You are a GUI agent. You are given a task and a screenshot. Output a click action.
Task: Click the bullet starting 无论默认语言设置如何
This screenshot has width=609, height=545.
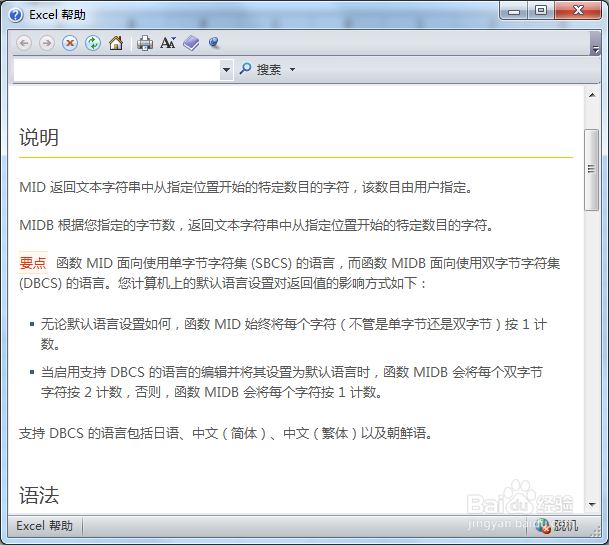point(294,334)
